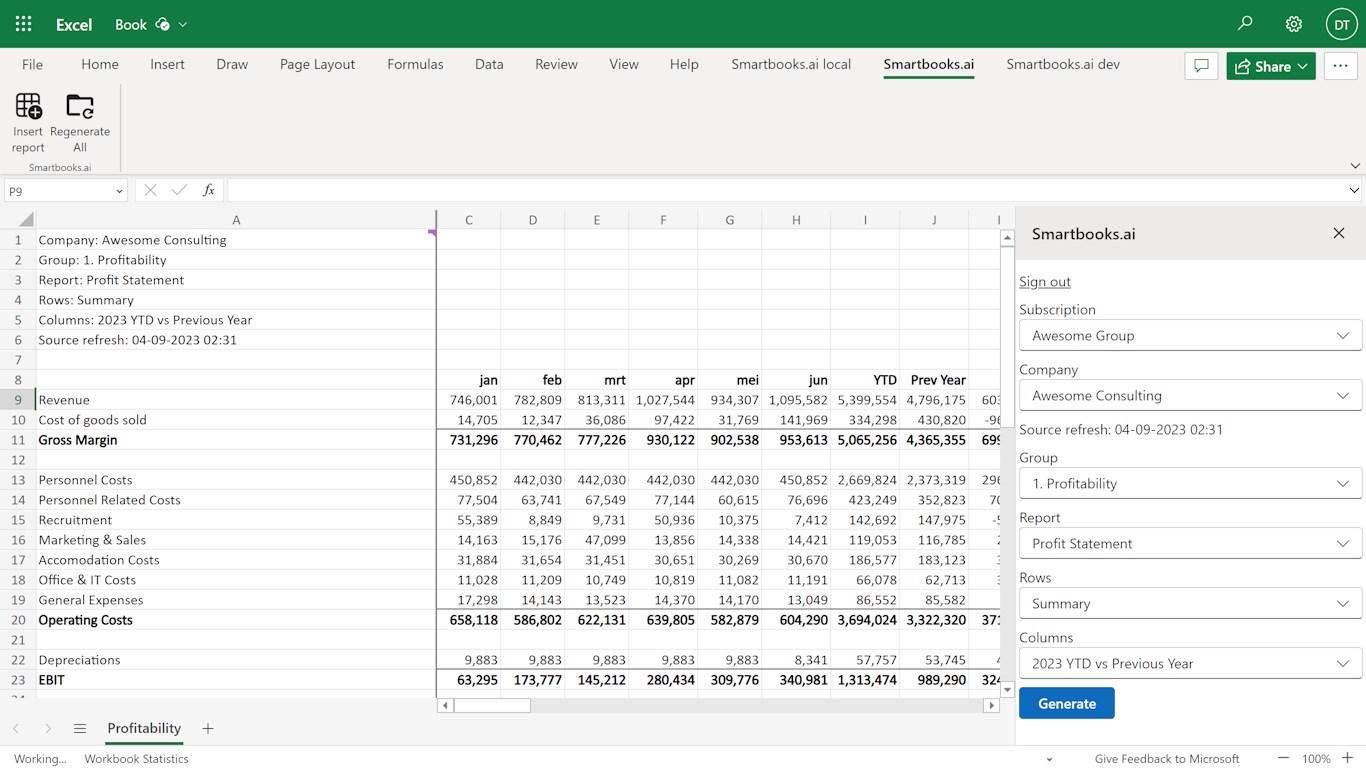
Task: Switch to the Formulas tab
Action: pyautogui.click(x=415, y=64)
